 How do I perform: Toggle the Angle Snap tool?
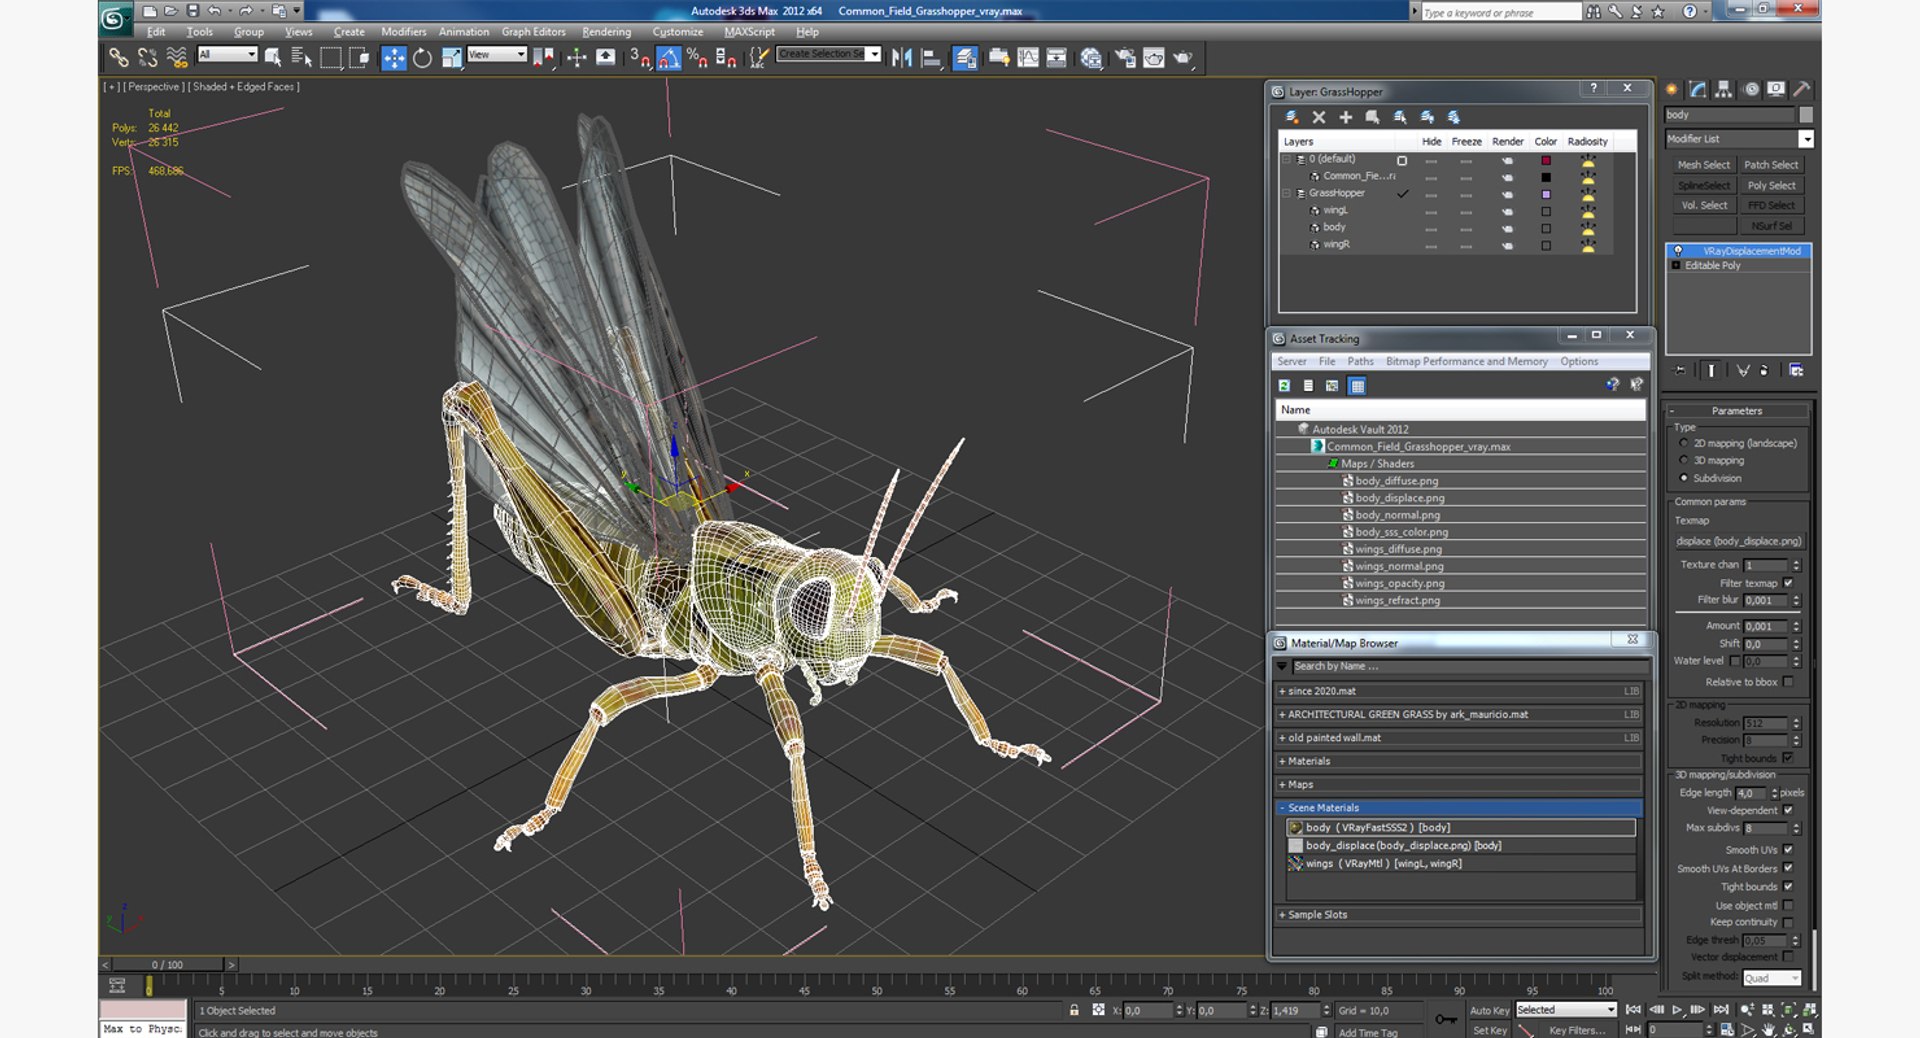669,58
